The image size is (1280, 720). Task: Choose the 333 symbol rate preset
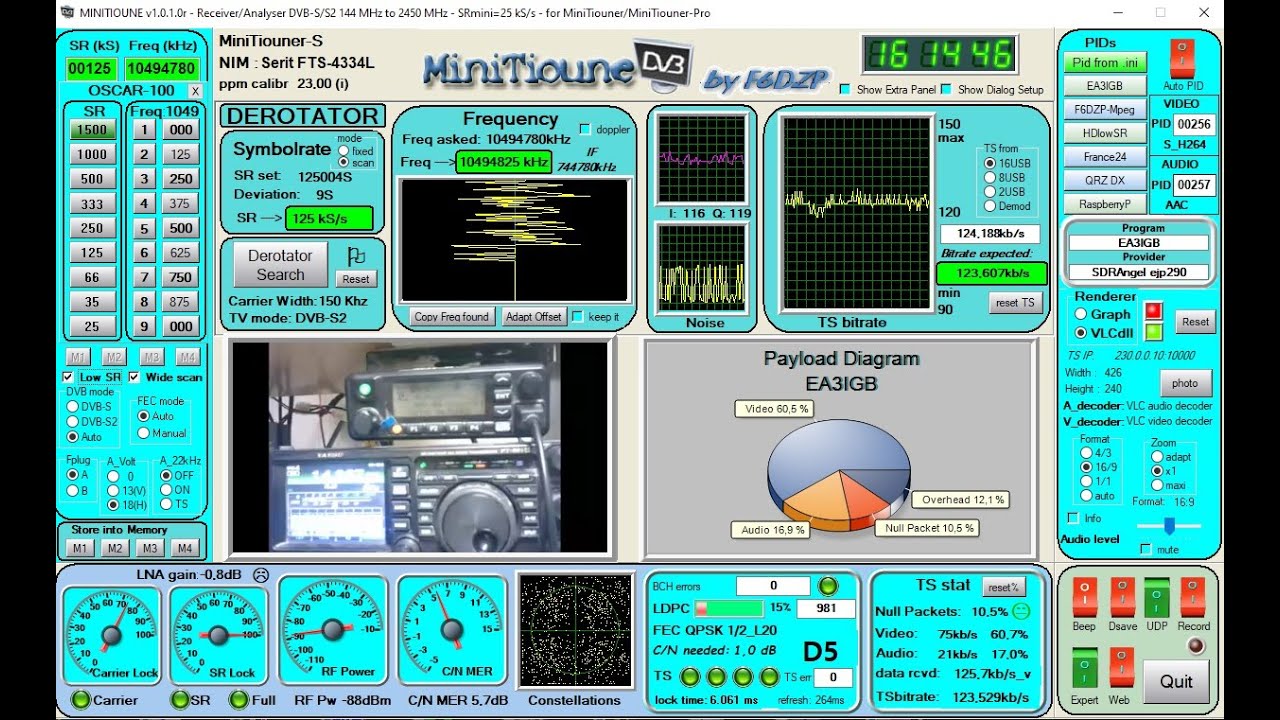coord(92,203)
